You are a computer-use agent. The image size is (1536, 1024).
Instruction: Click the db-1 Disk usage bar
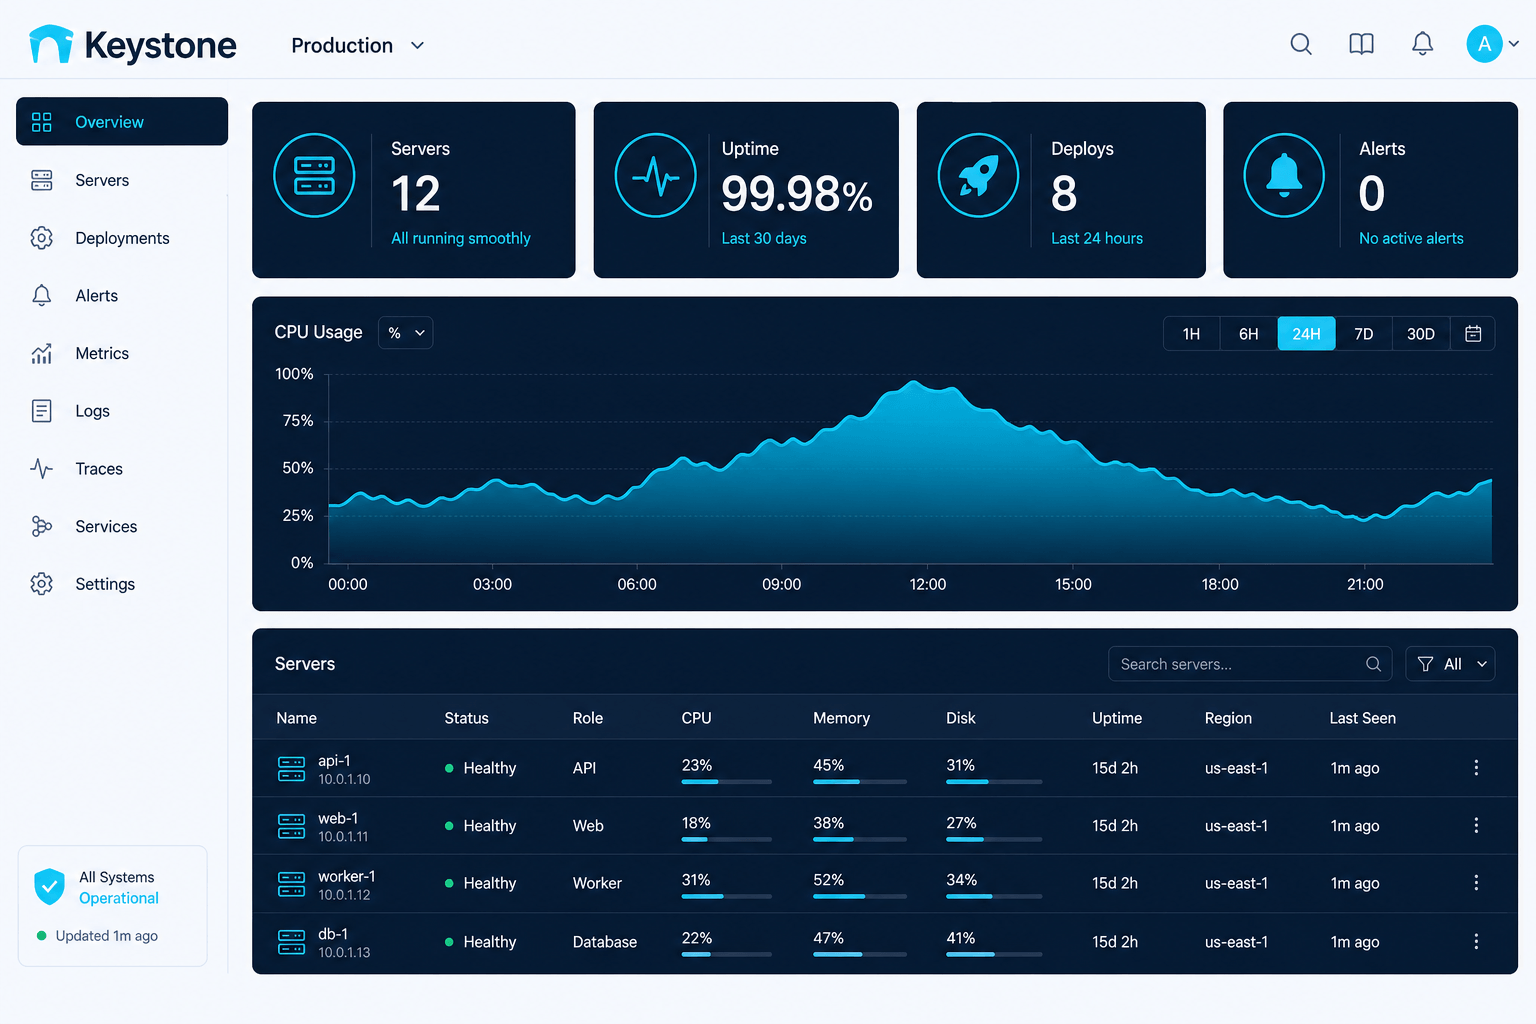point(994,955)
